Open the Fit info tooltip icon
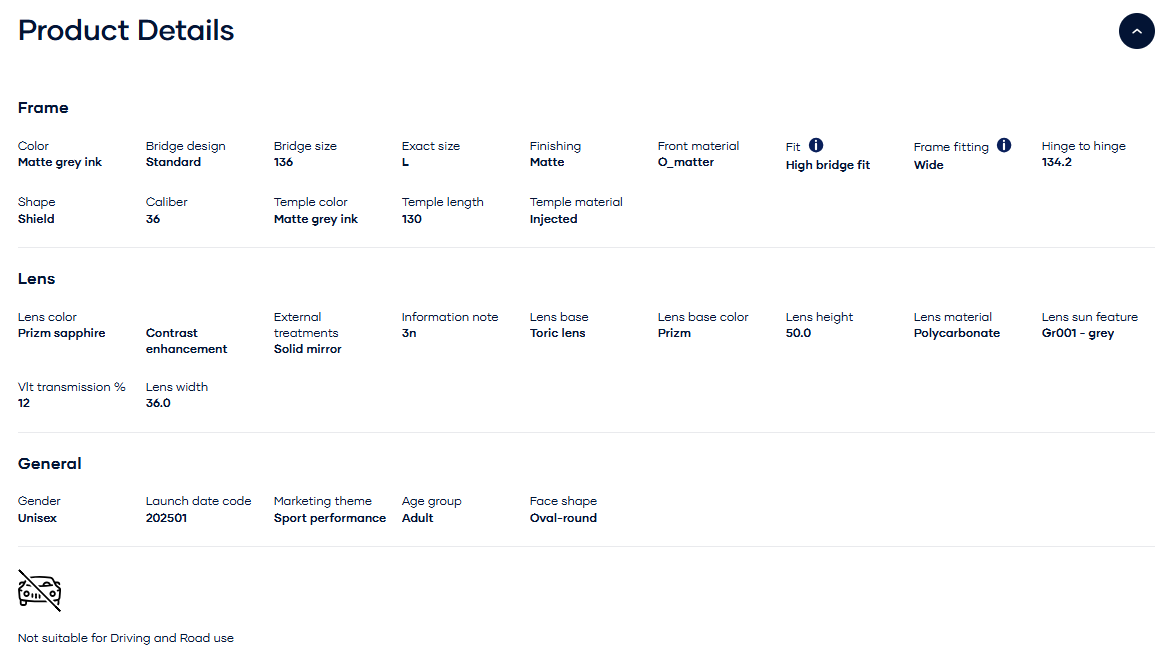 point(816,145)
